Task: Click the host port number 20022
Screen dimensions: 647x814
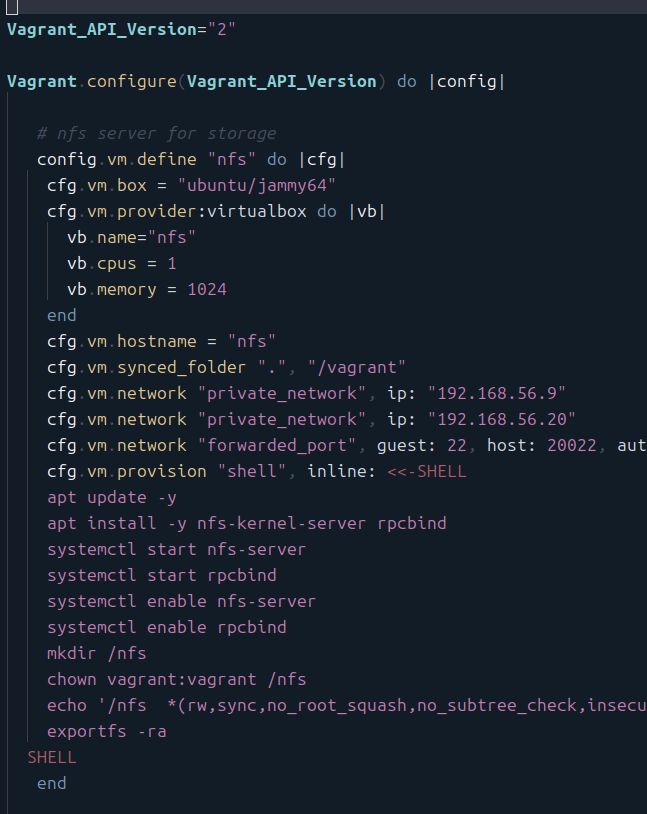Action: coord(572,445)
